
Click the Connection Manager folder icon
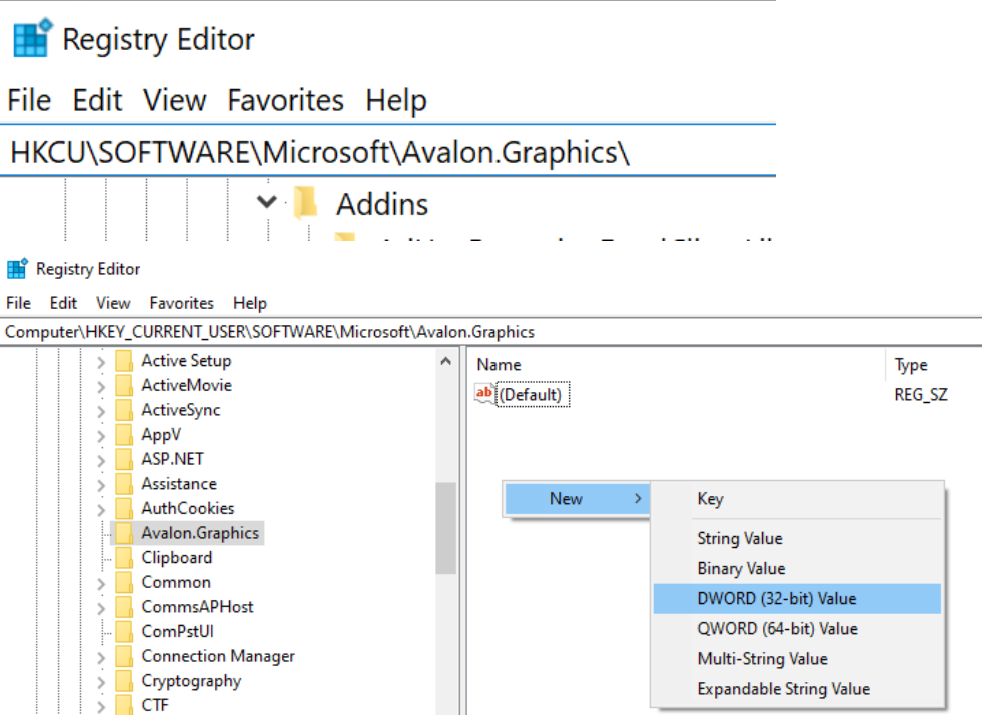124,656
